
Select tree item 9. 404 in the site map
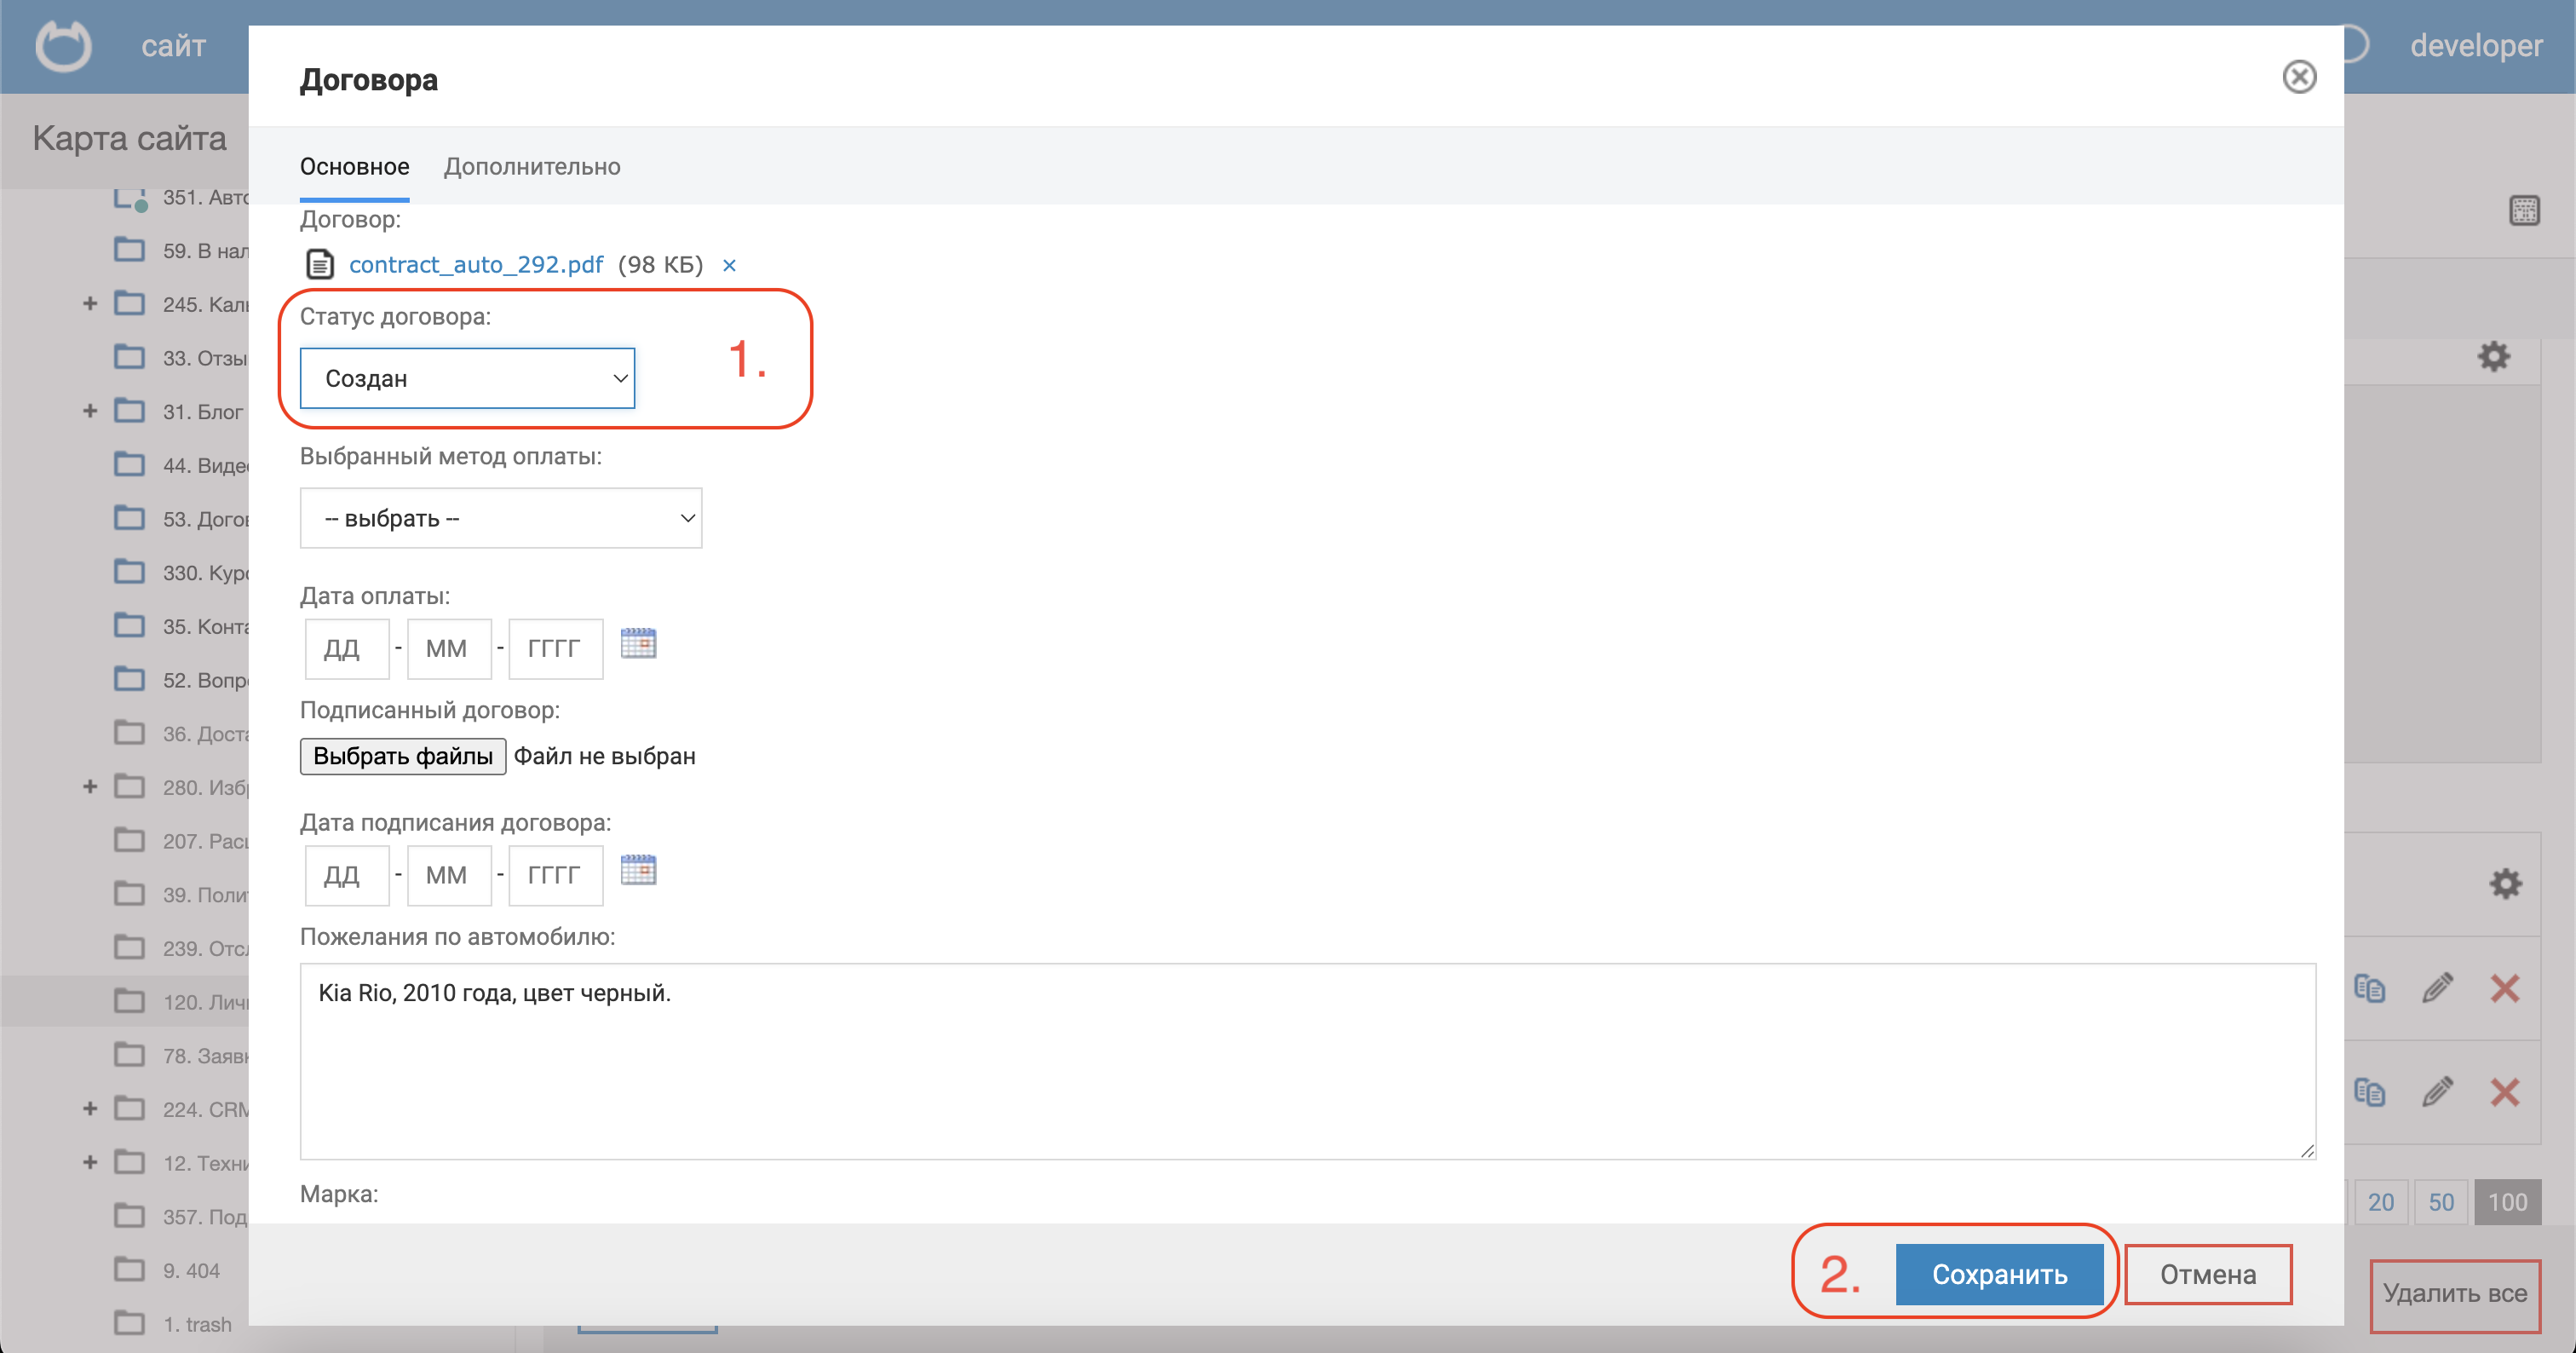(x=191, y=1270)
